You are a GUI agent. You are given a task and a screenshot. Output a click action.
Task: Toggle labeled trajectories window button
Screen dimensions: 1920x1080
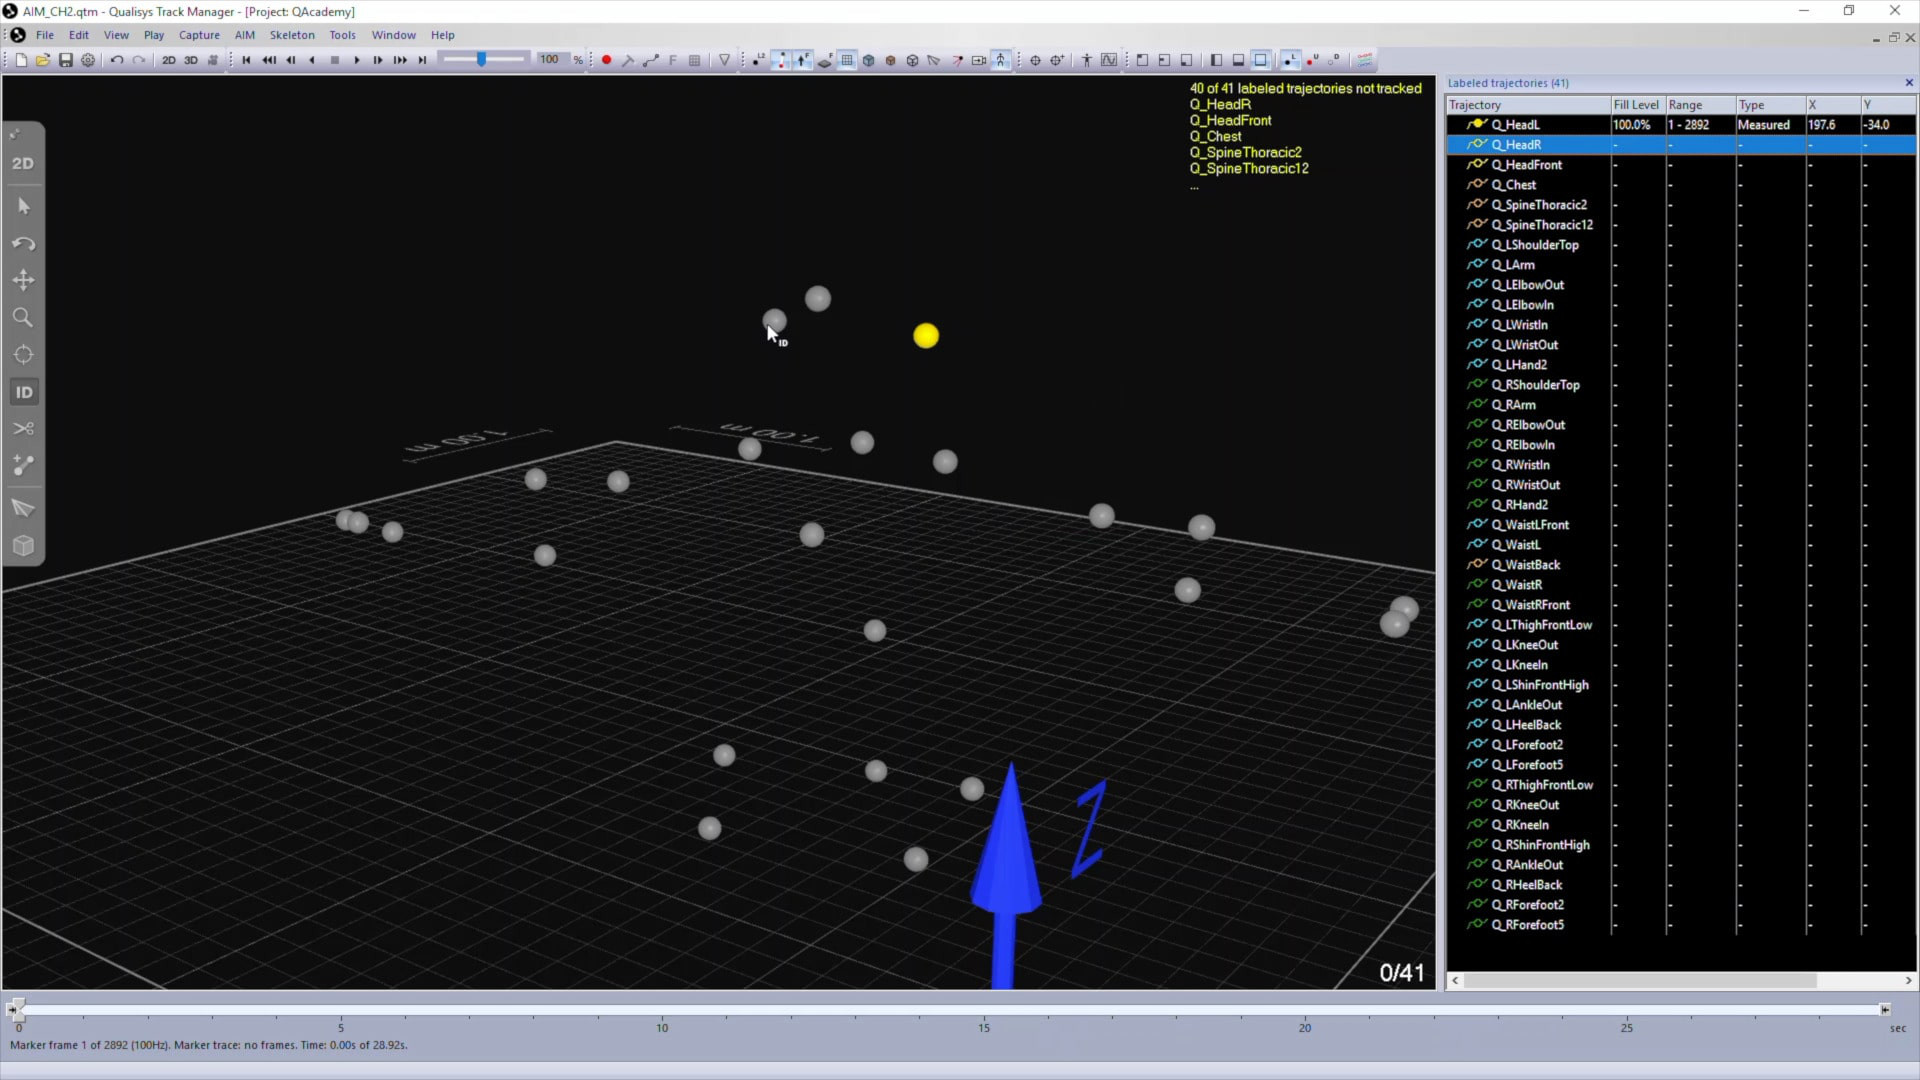coord(1290,60)
